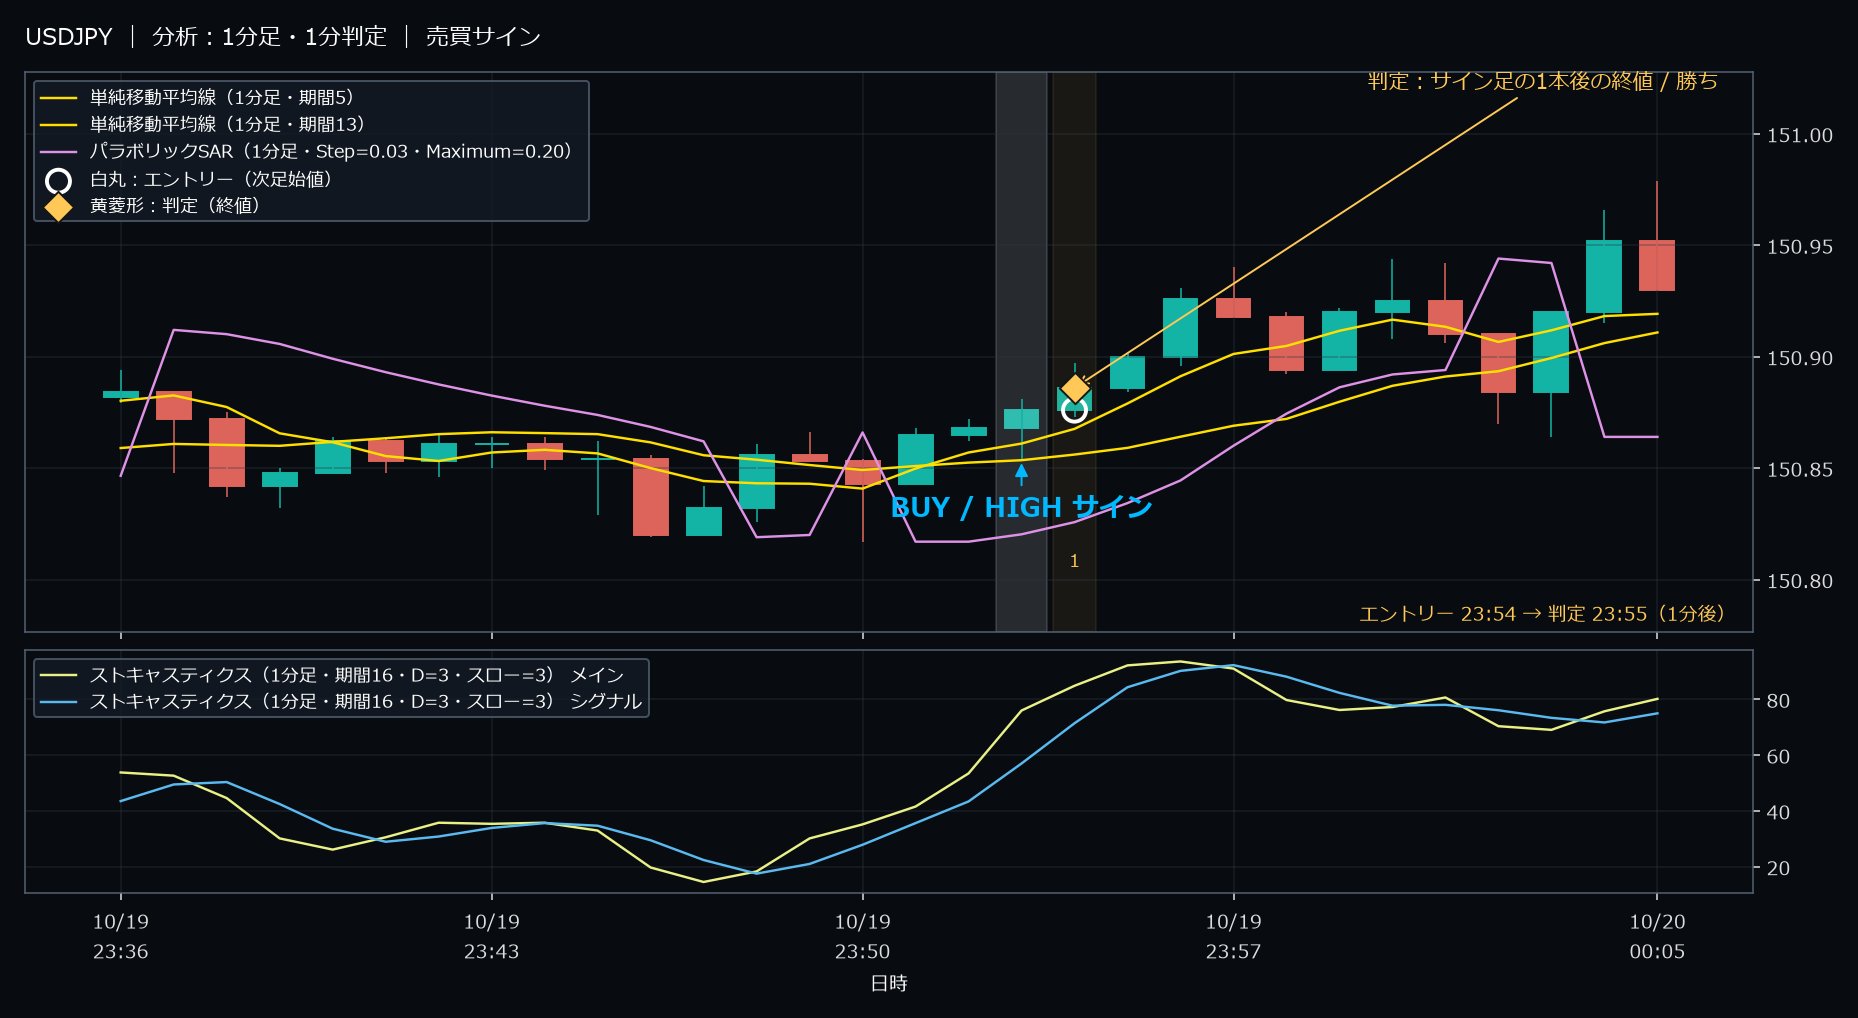This screenshot has height=1018, width=1858.
Task: Click the 黄菱形:判定 legend label
Action: pos(175,205)
